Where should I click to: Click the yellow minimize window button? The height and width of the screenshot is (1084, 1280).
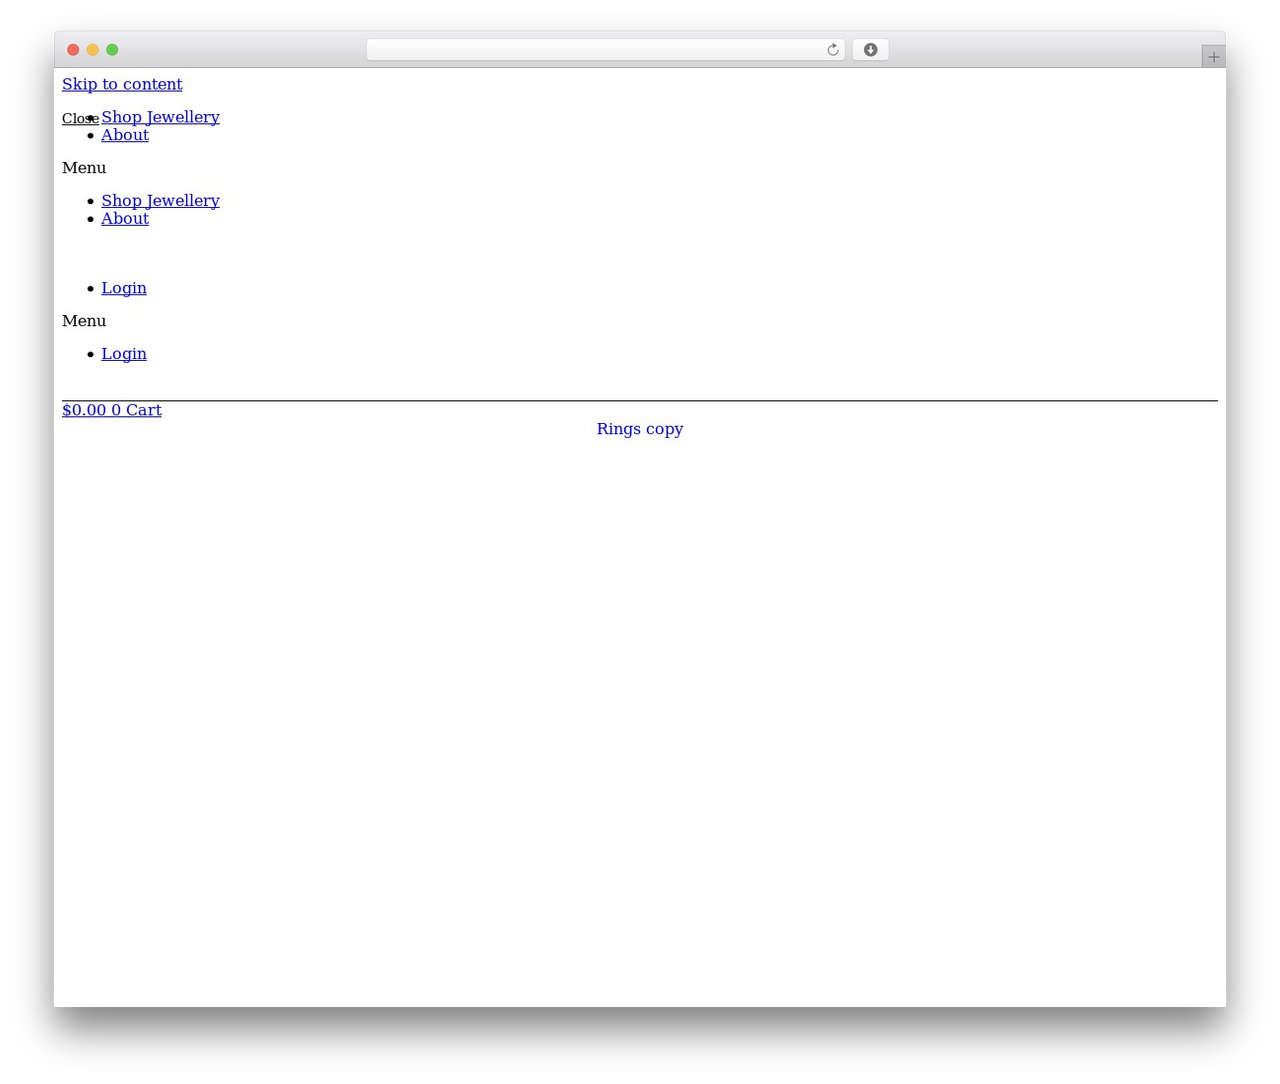tap(93, 50)
